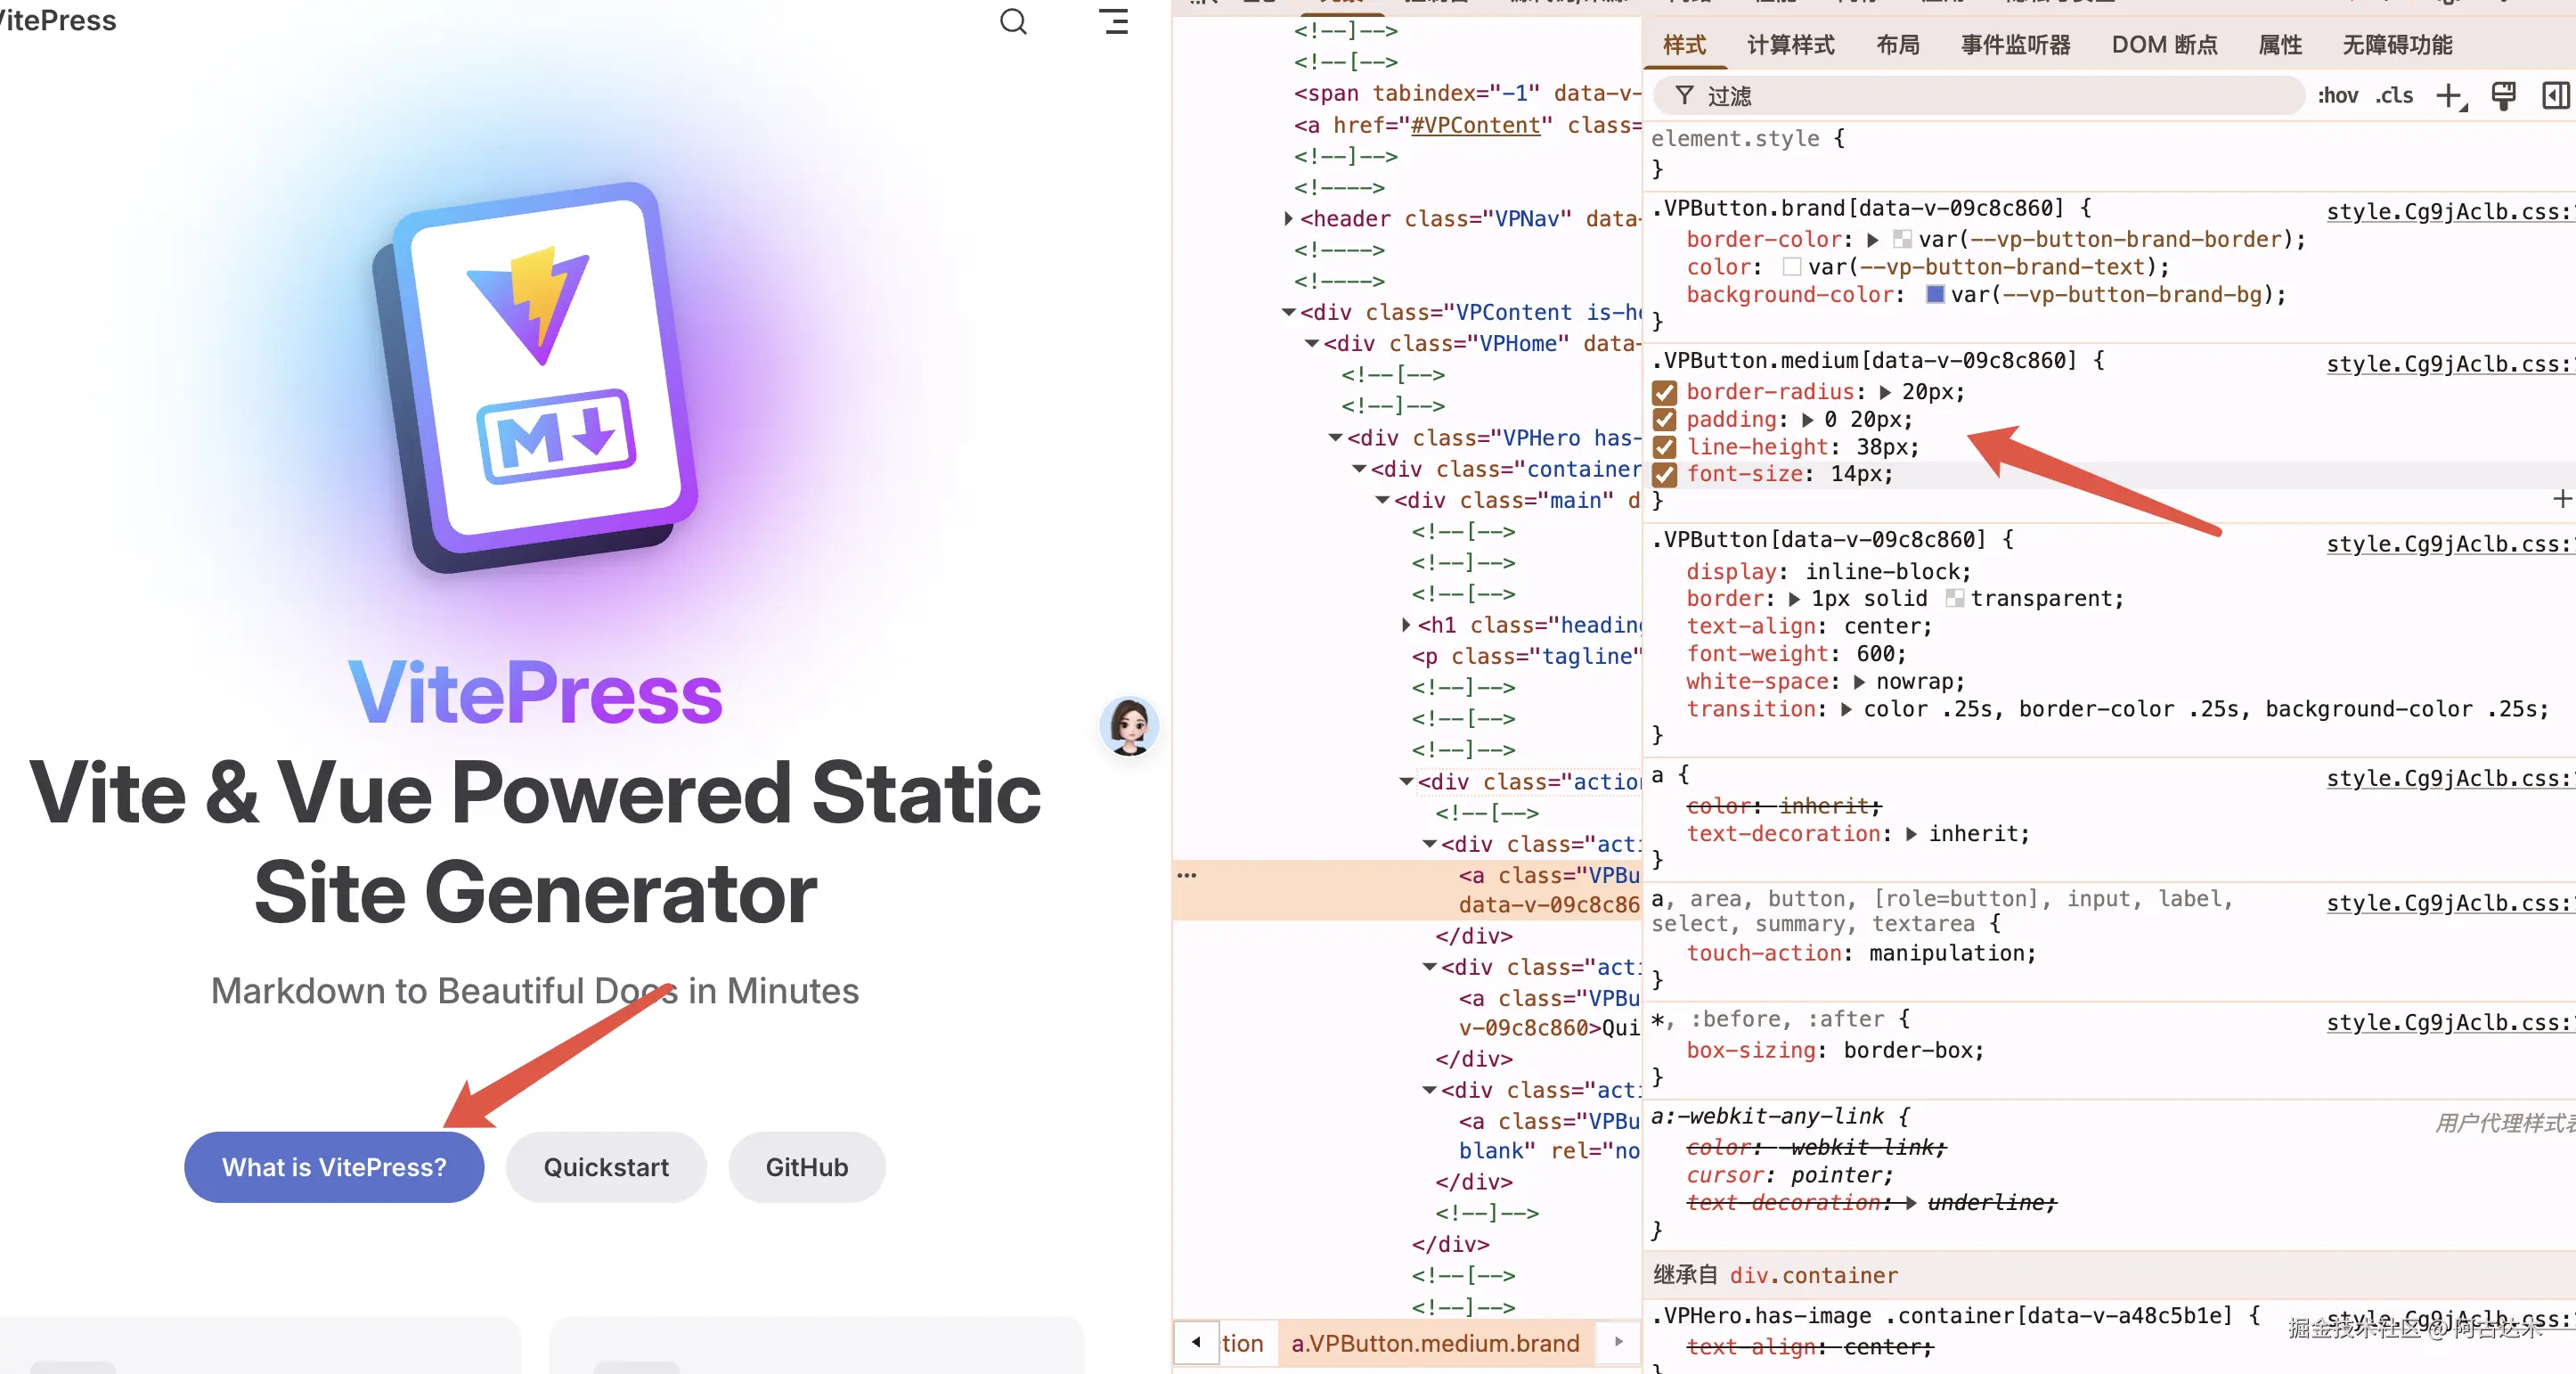Open the color property white swatch

pyautogui.click(x=1792, y=267)
